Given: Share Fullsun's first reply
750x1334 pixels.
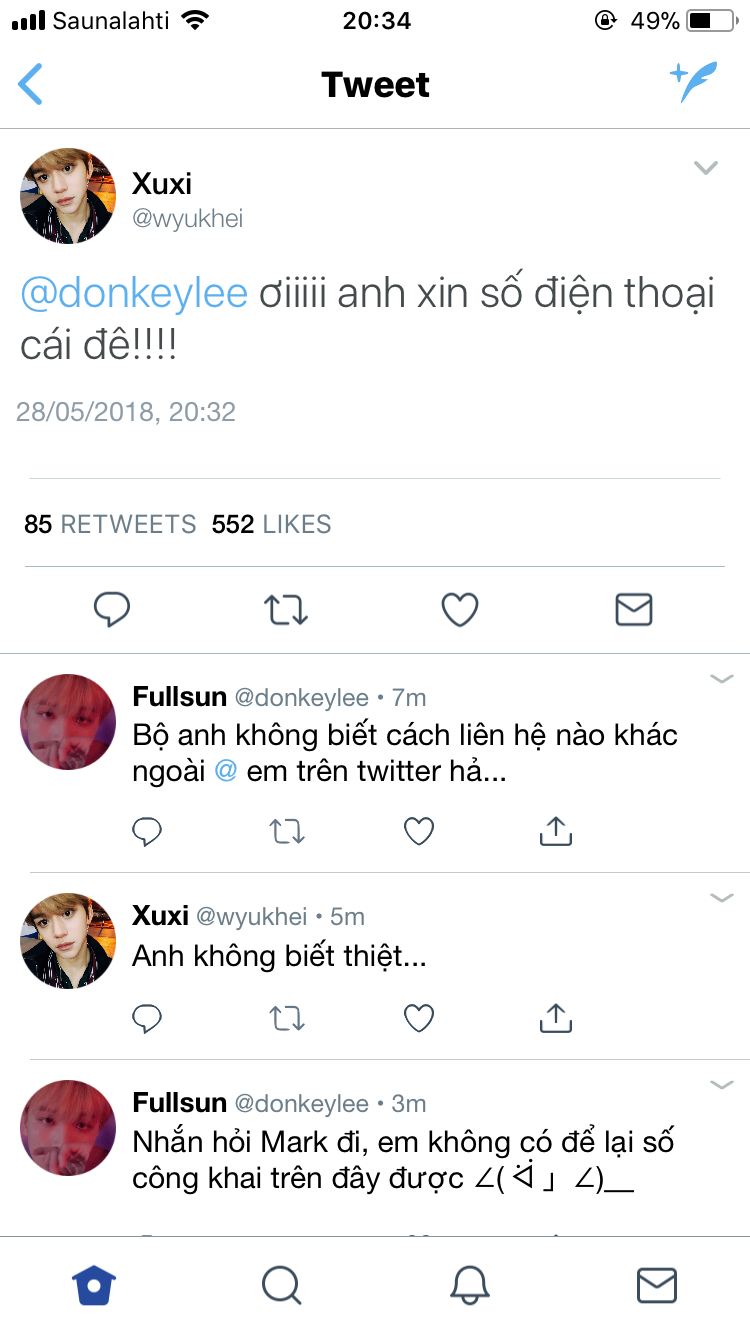Looking at the screenshot, I should pyautogui.click(x=555, y=830).
